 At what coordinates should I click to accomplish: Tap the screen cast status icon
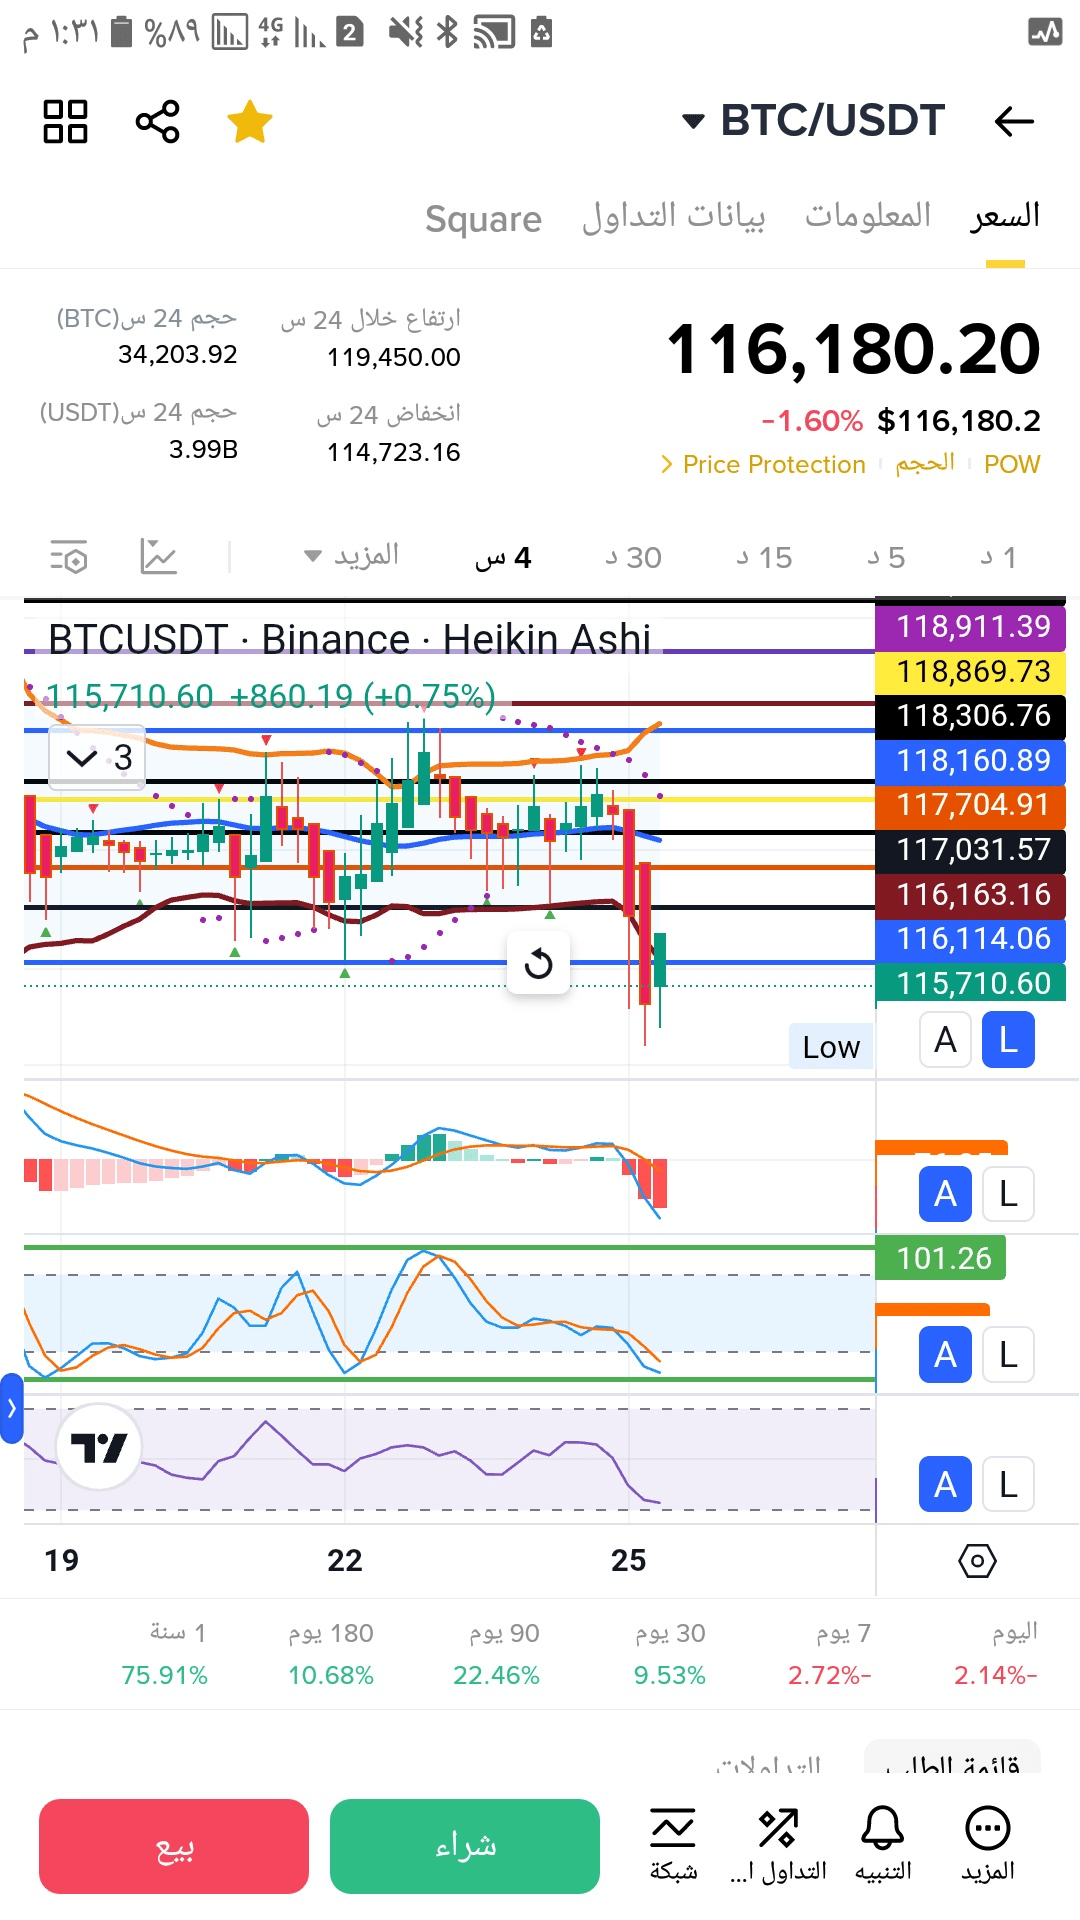[x=494, y=32]
